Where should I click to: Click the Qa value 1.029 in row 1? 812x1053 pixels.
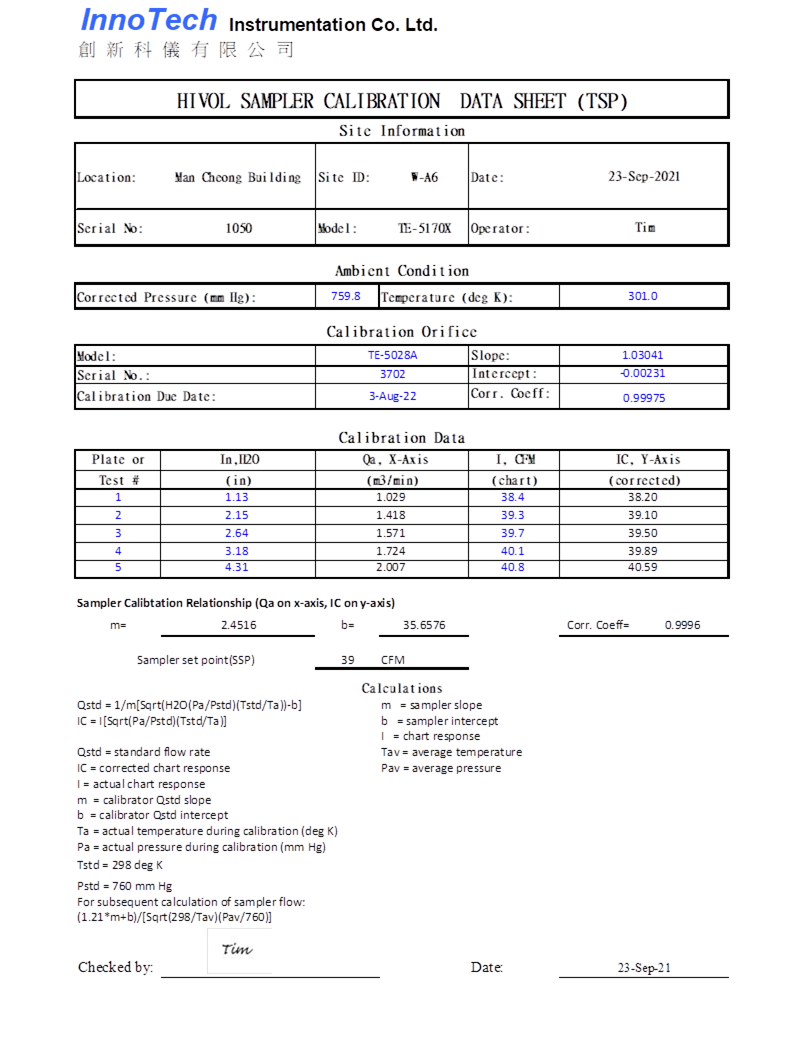point(392,497)
